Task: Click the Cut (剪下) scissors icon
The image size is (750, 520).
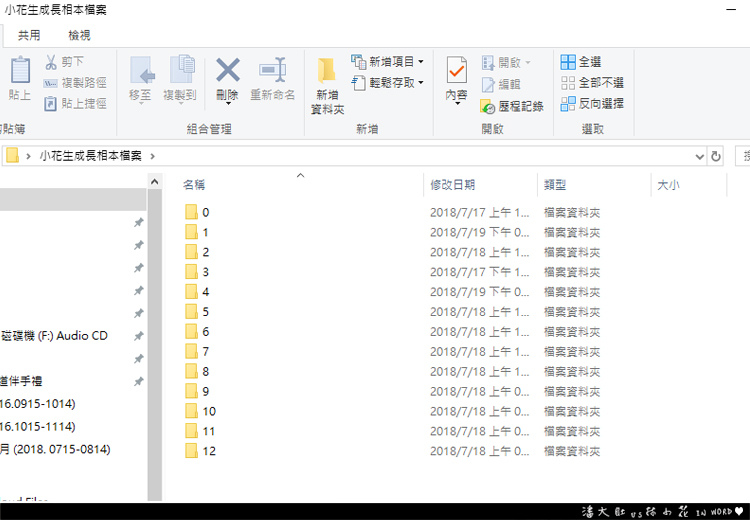Action: 51,62
